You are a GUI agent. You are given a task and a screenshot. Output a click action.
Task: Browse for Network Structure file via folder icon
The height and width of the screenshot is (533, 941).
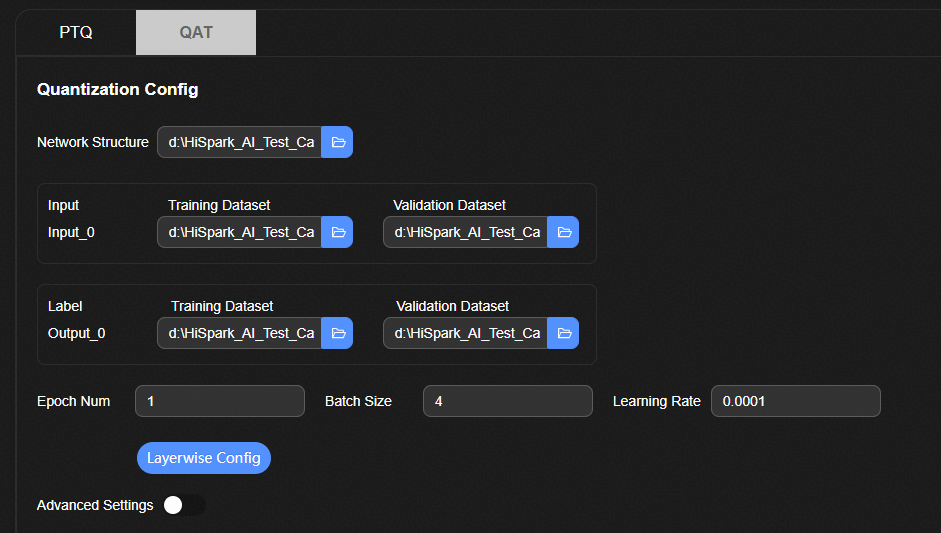pyautogui.click(x=338, y=142)
